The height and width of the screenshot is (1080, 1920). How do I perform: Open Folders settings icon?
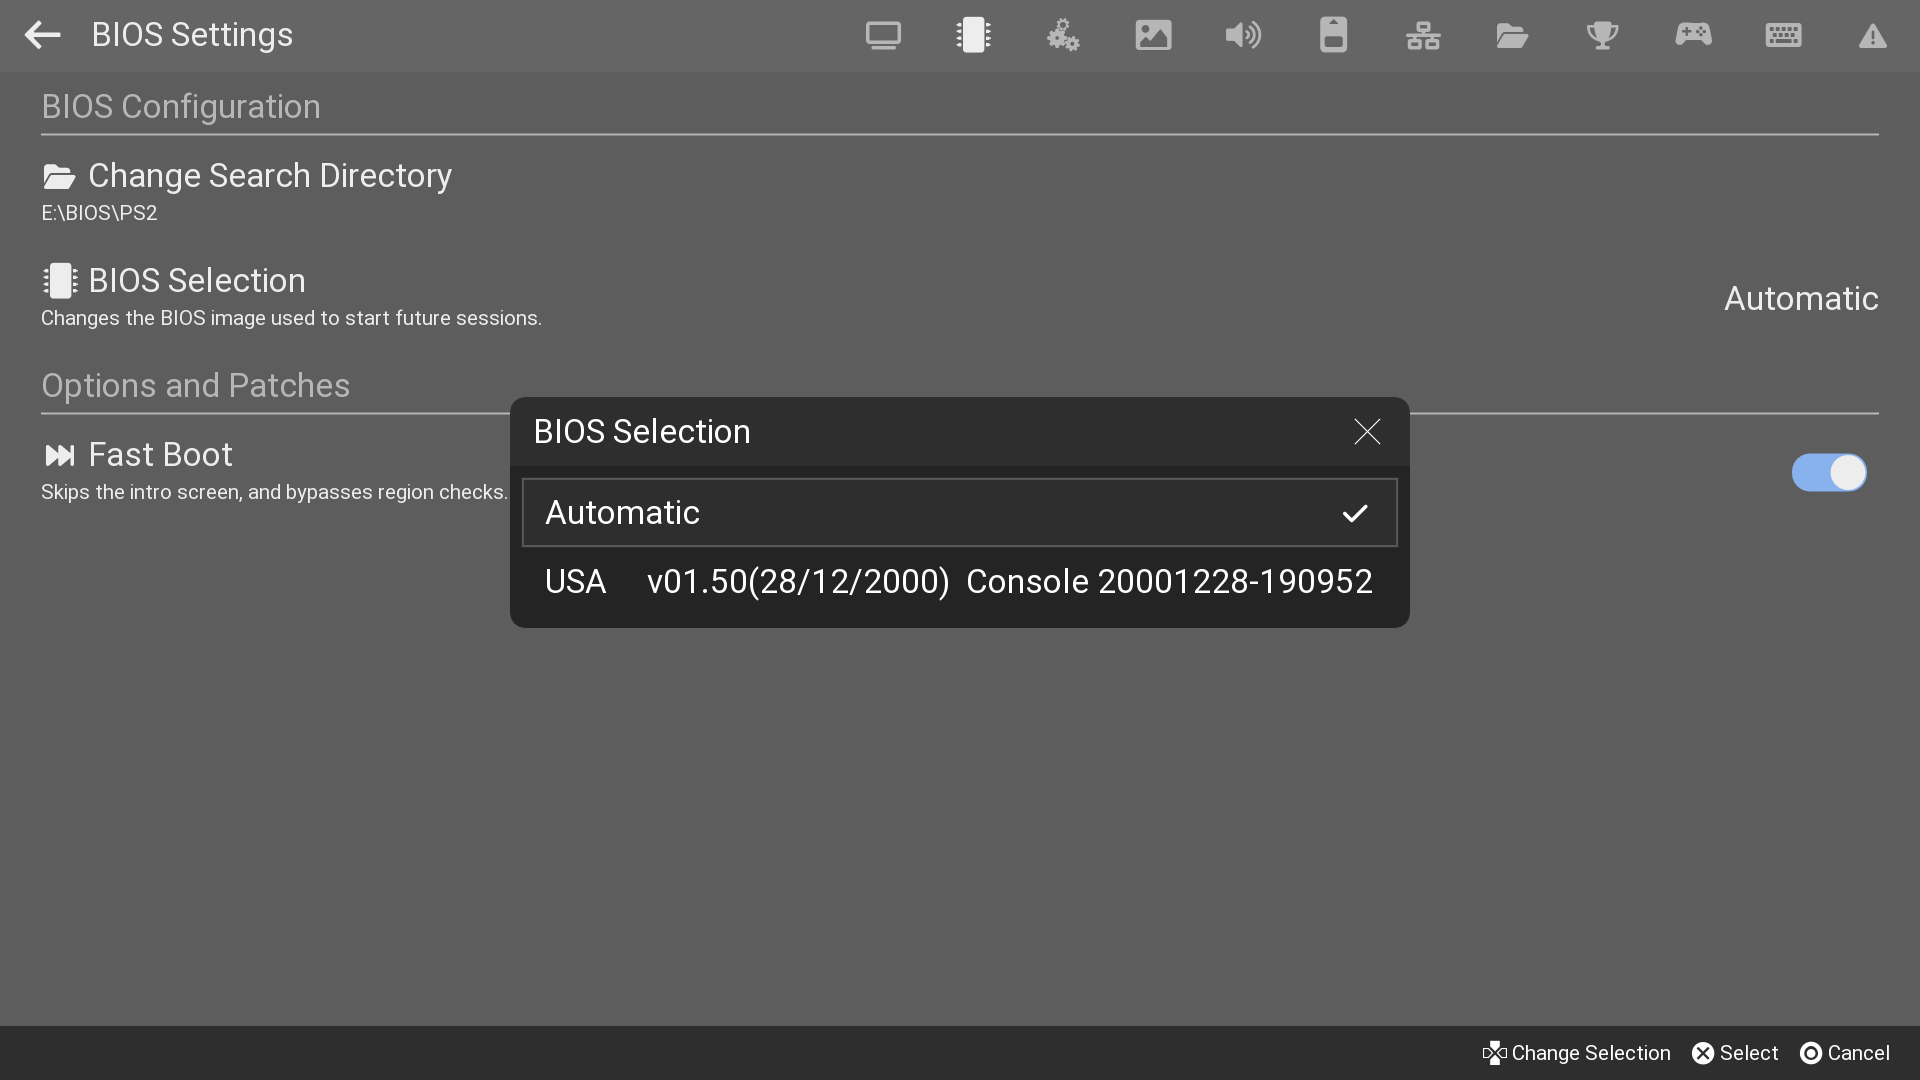tap(1512, 35)
